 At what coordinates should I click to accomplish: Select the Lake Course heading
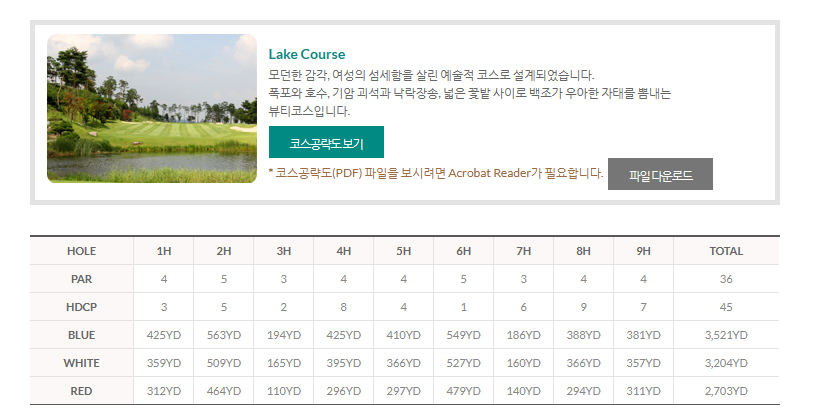pos(307,54)
